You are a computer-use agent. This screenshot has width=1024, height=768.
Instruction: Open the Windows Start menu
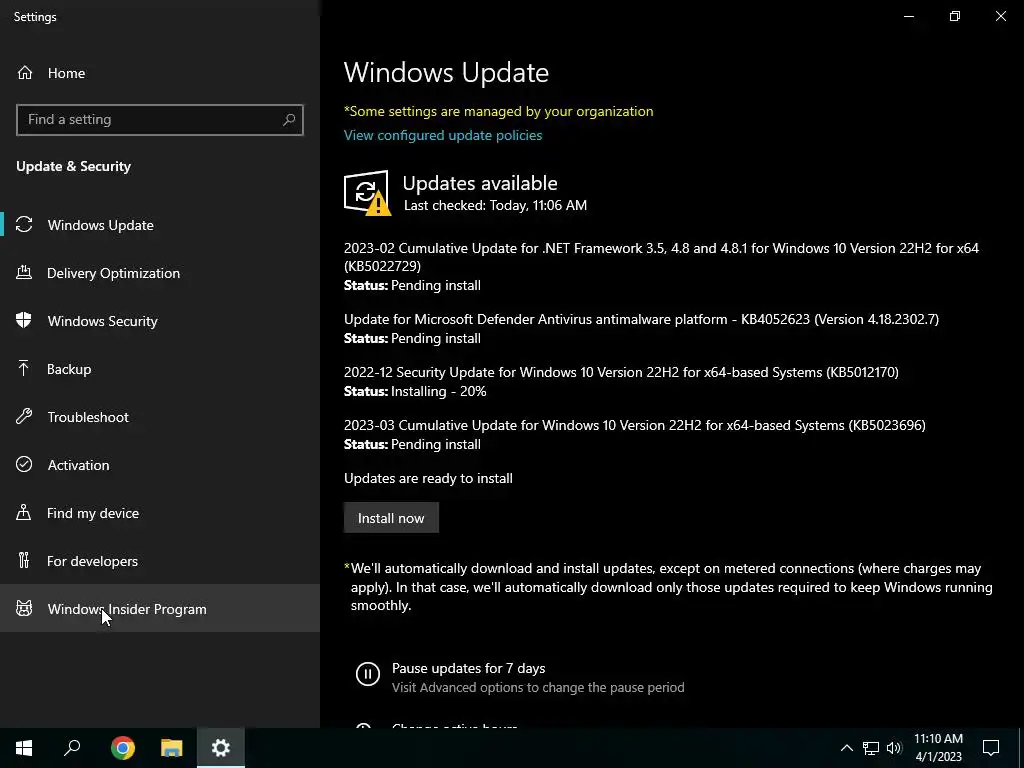click(x=24, y=748)
